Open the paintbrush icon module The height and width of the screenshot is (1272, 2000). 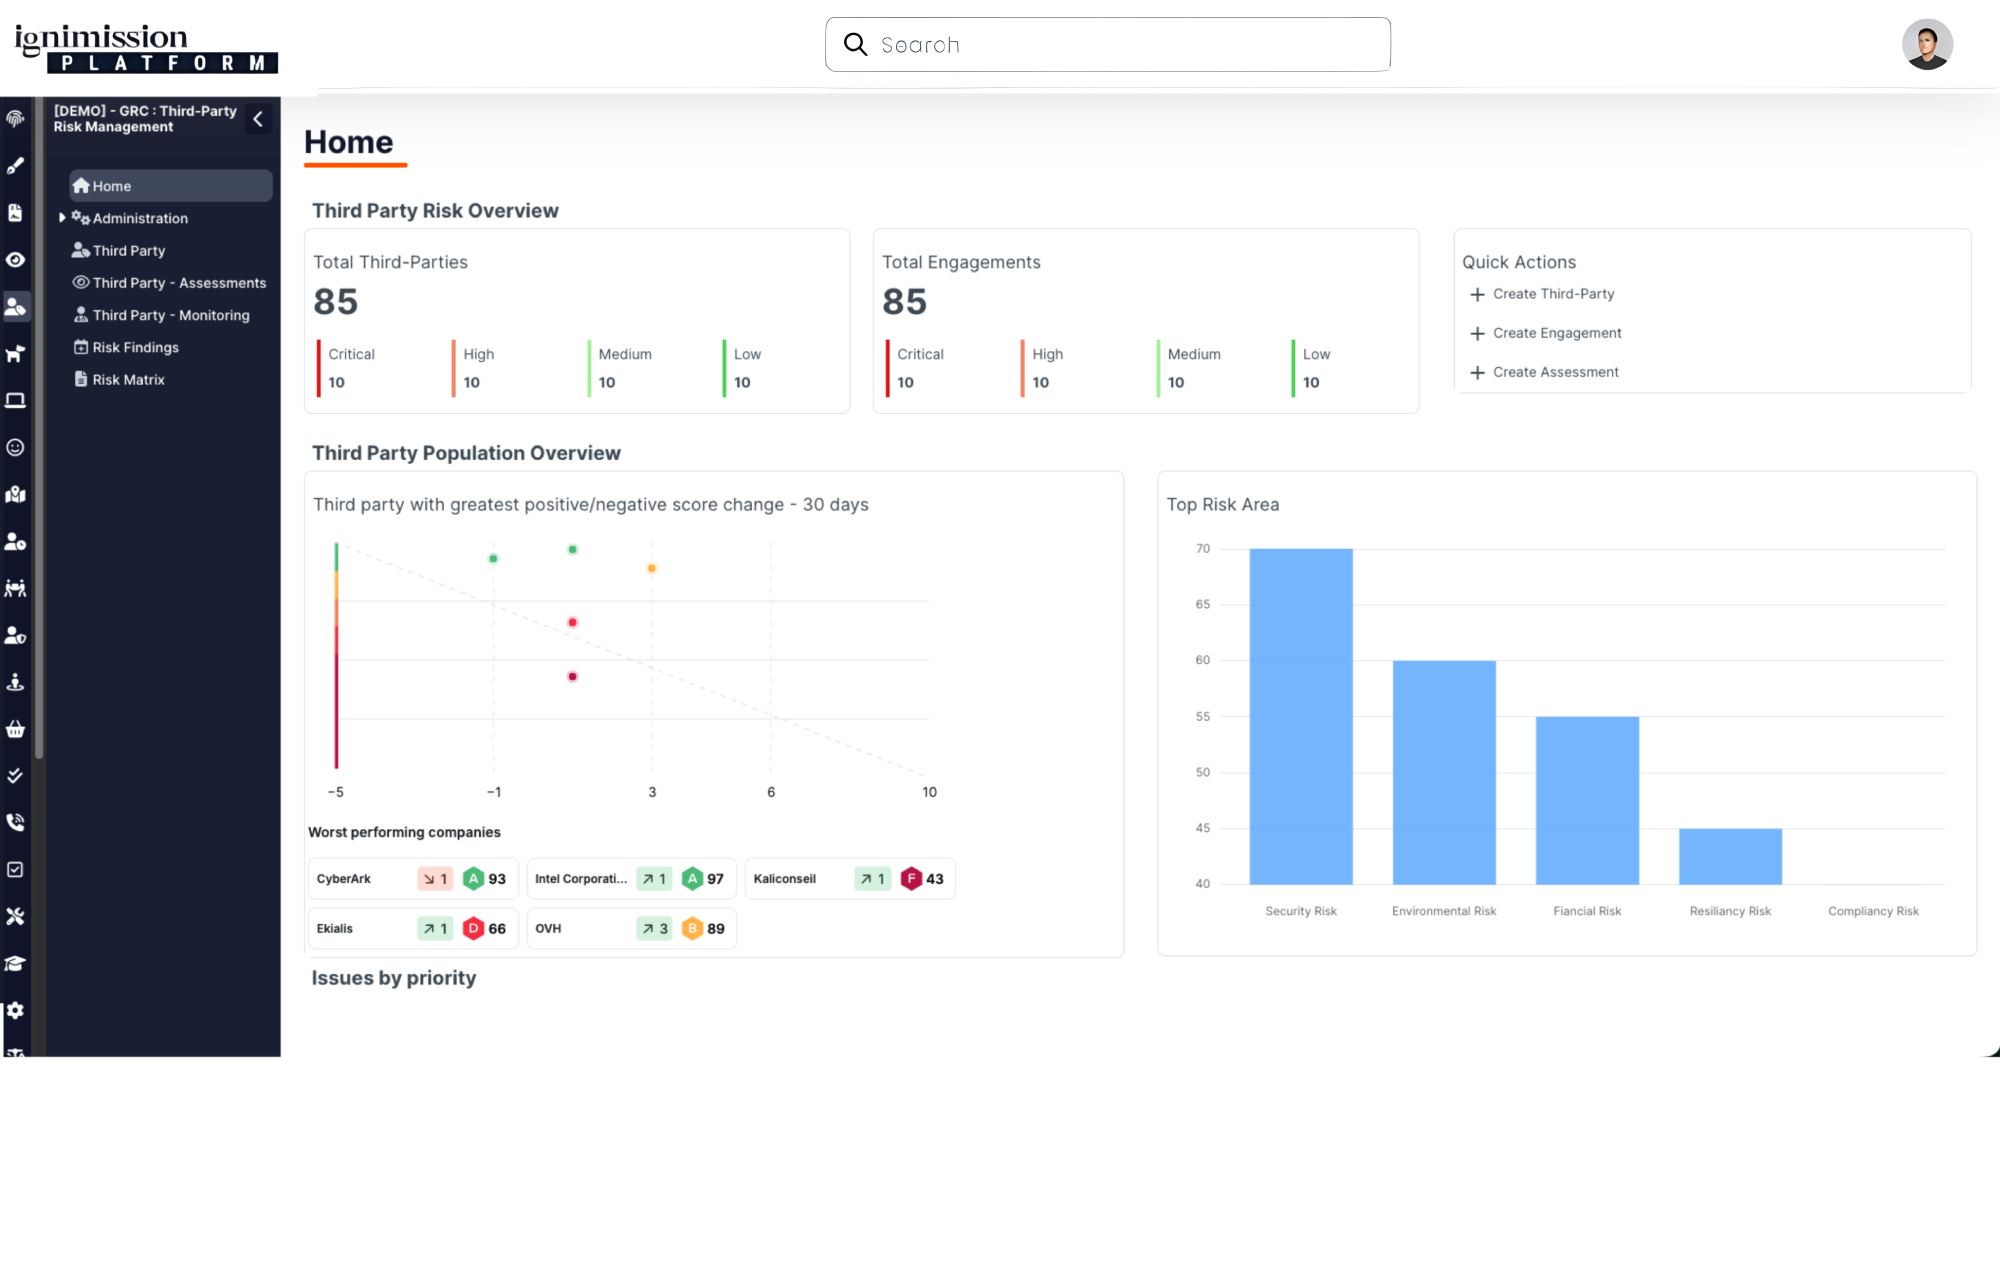tap(15, 166)
